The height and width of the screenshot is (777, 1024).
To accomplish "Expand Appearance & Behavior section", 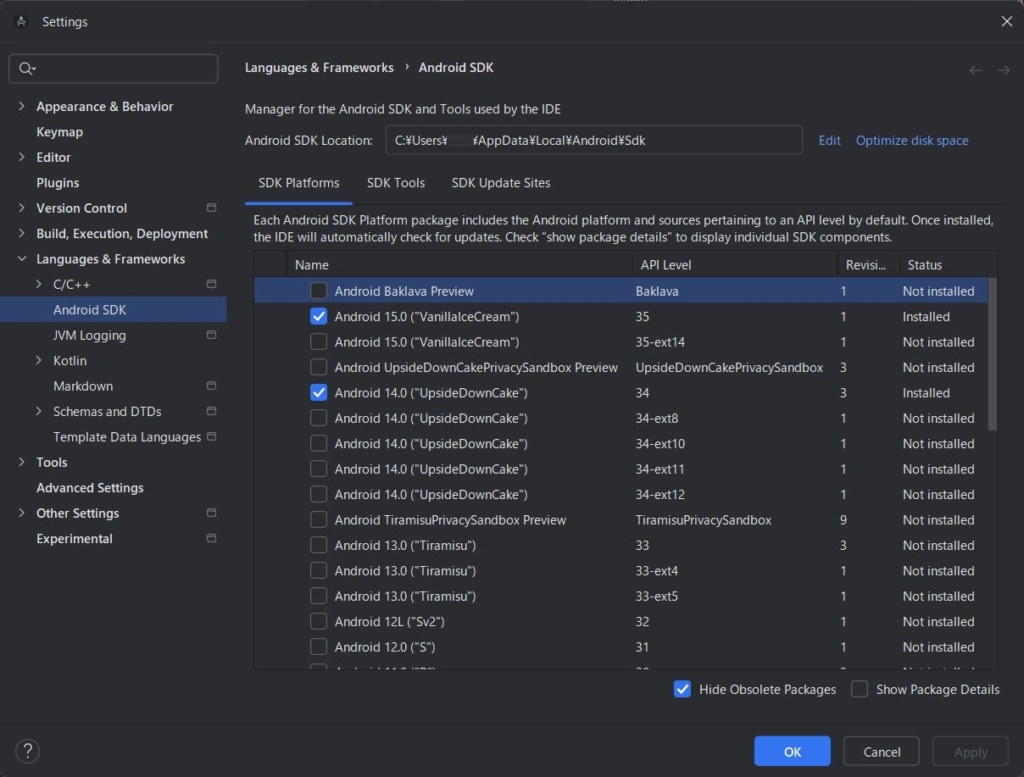I will (x=22, y=106).
